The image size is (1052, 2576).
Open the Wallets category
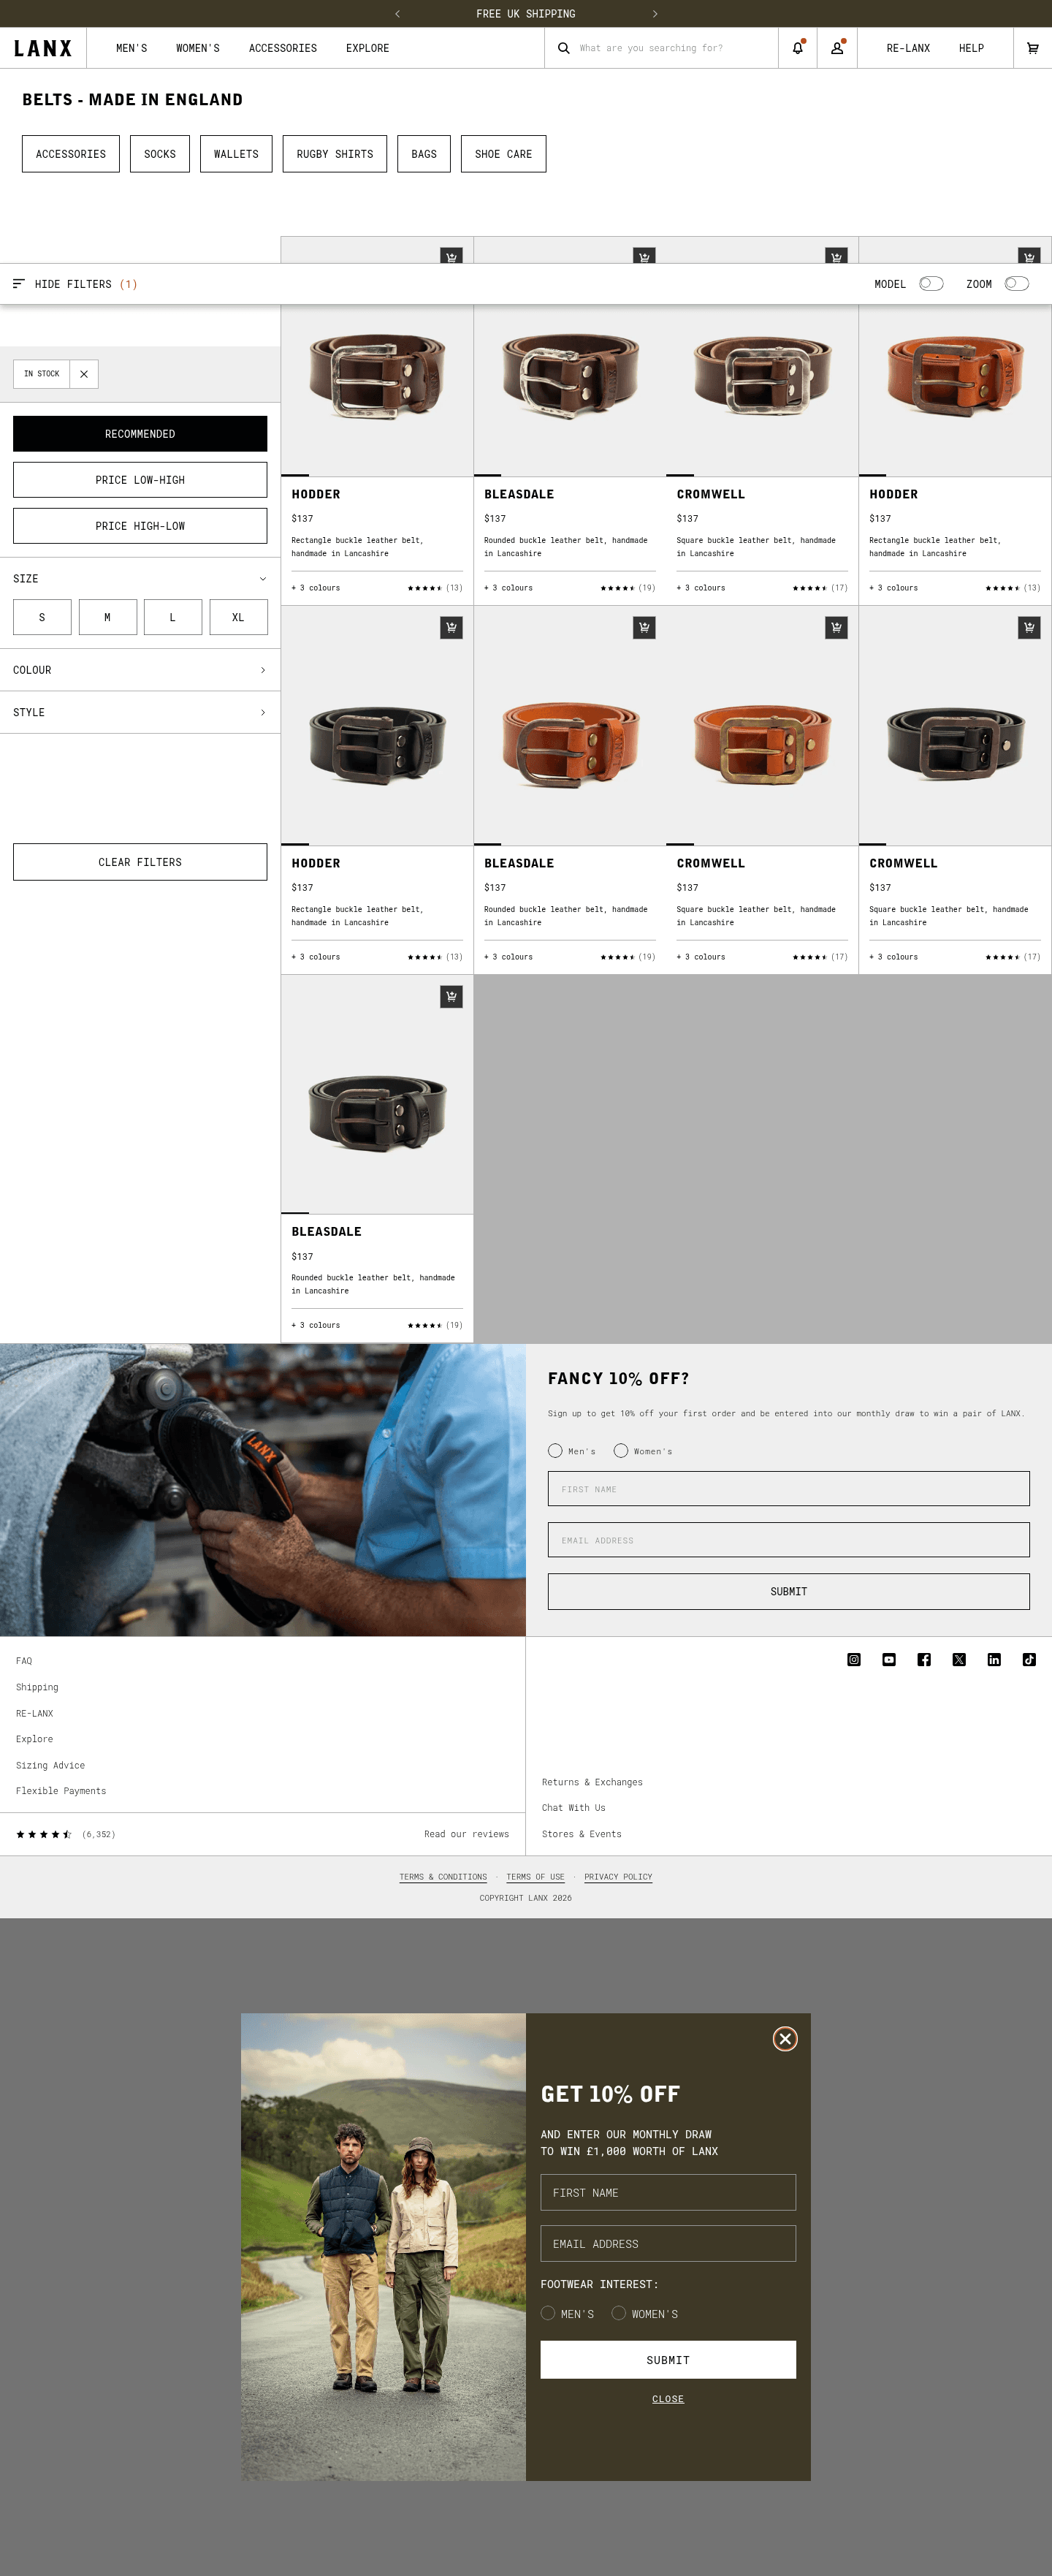236,154
